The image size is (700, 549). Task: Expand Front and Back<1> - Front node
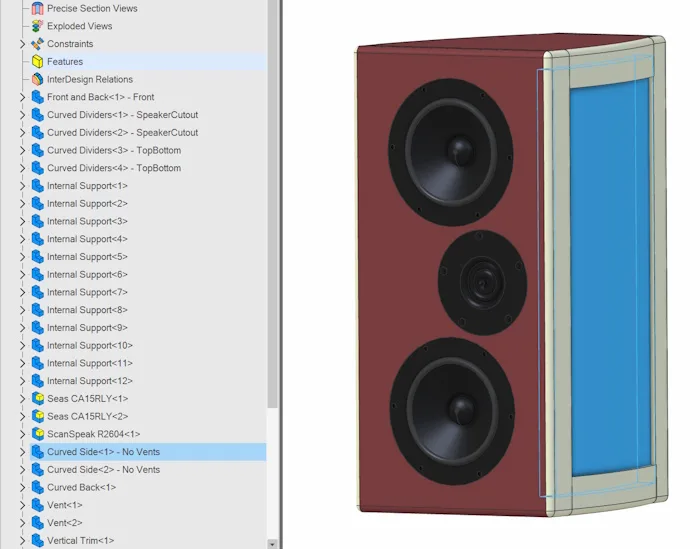pos(22,97)
